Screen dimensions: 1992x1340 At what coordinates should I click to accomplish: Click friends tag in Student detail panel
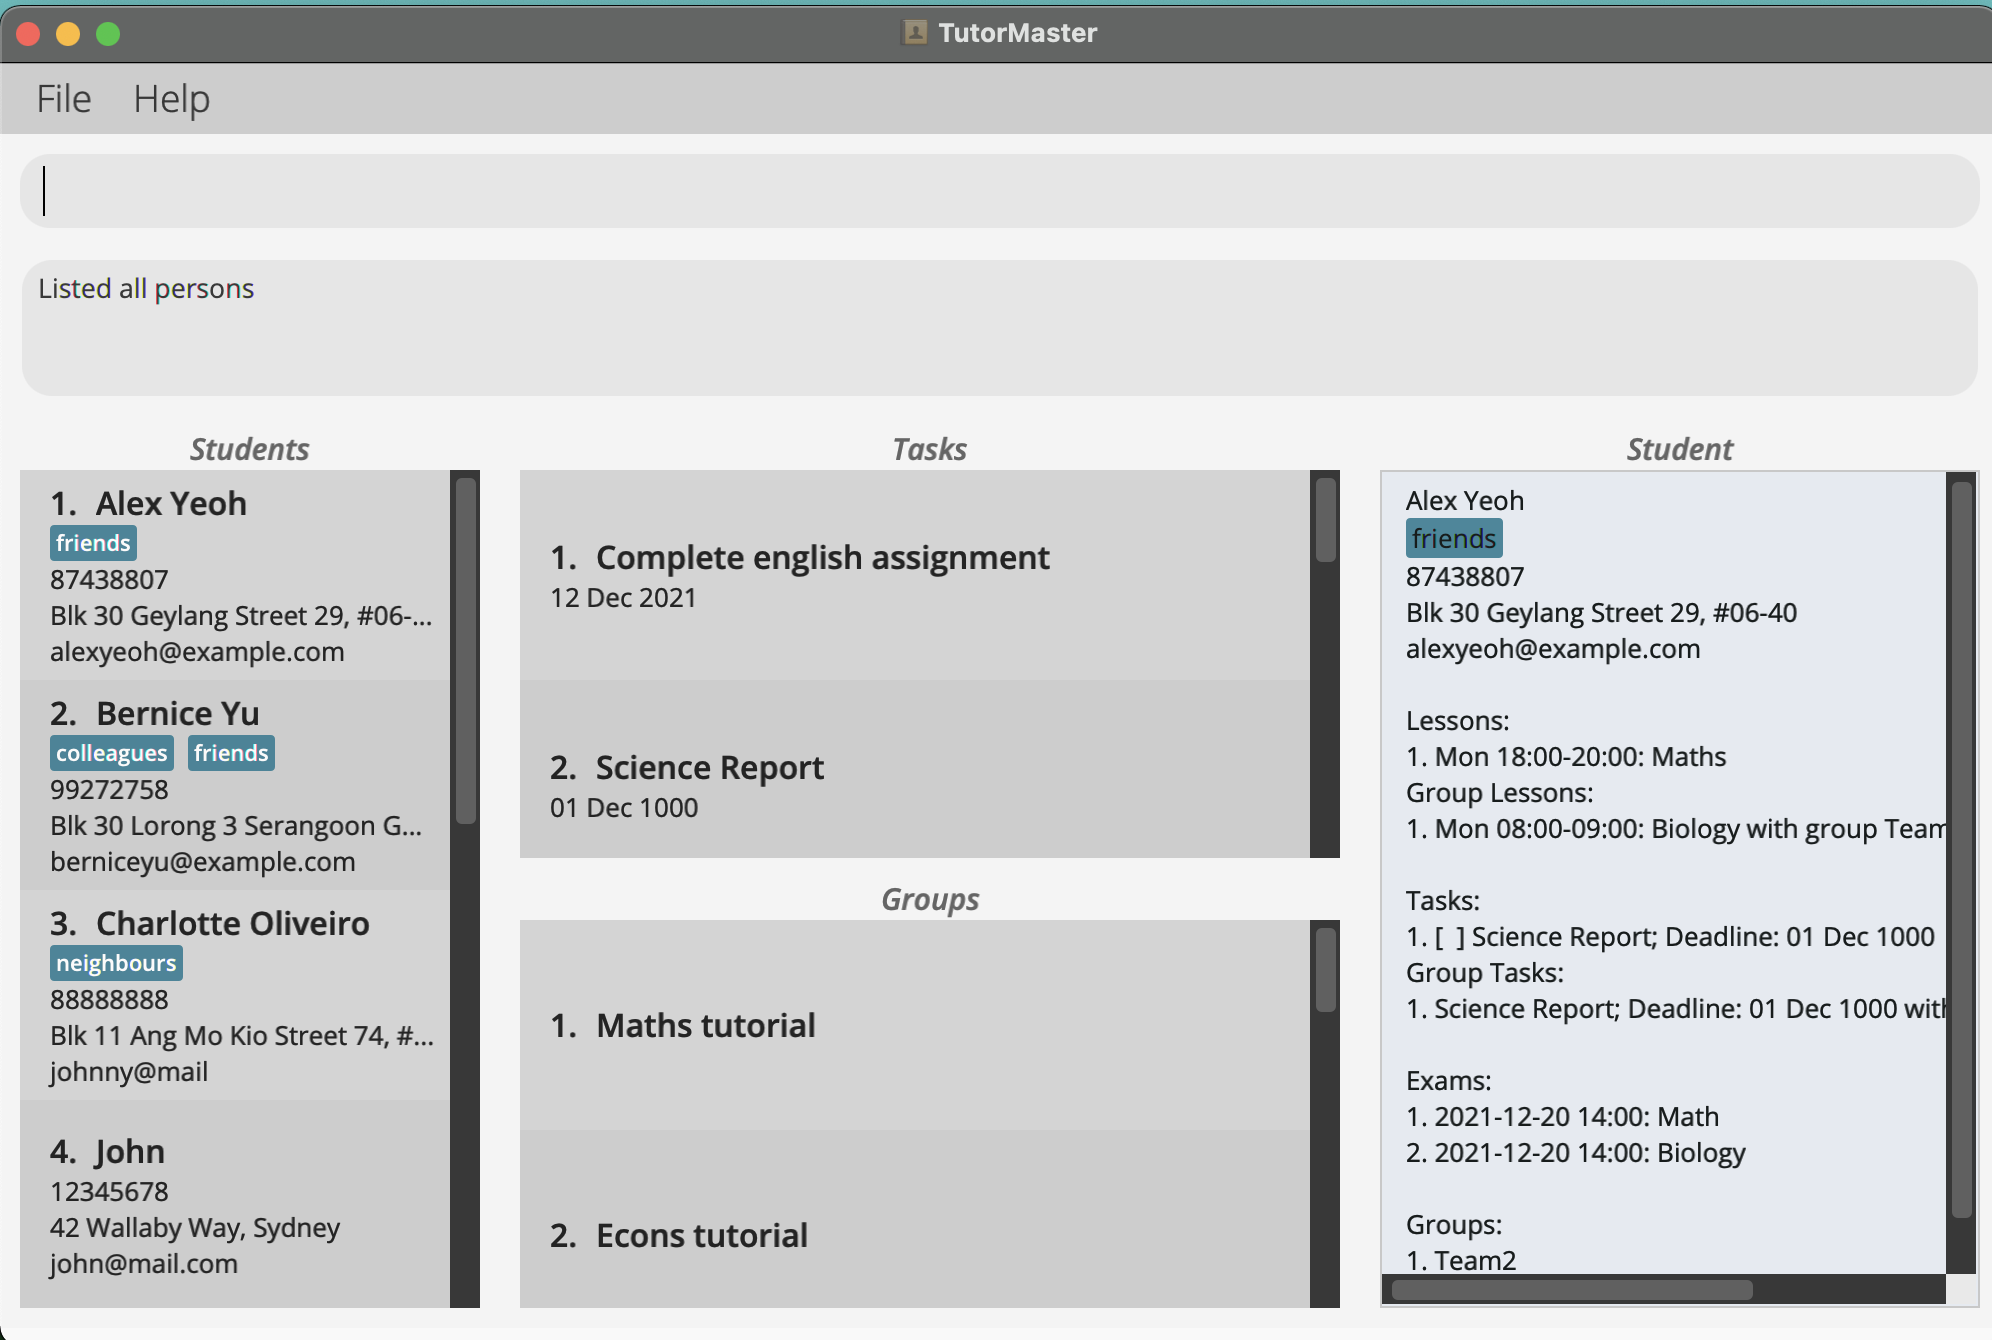(x=1453, y=539)
